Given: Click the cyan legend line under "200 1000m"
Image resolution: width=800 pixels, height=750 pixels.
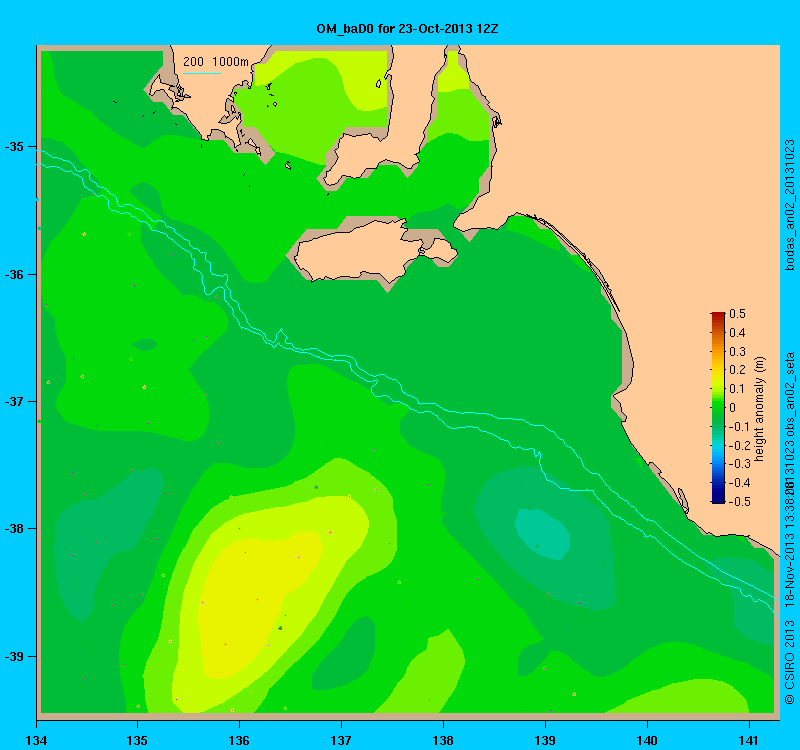Looking at the screenshot, I should 202,73.
